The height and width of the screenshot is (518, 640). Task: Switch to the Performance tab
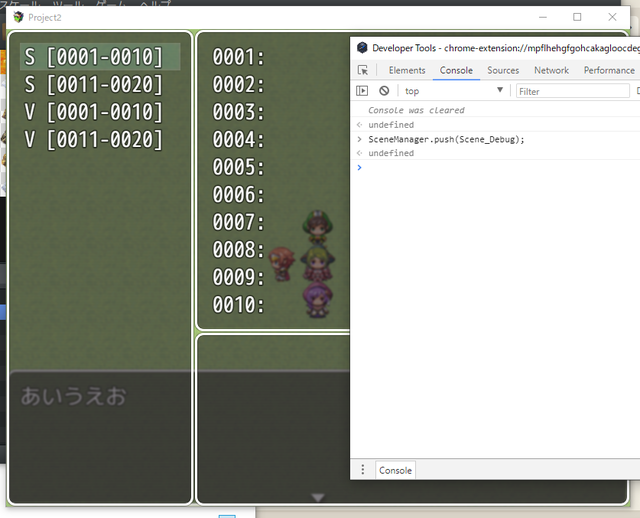[609, 70]
